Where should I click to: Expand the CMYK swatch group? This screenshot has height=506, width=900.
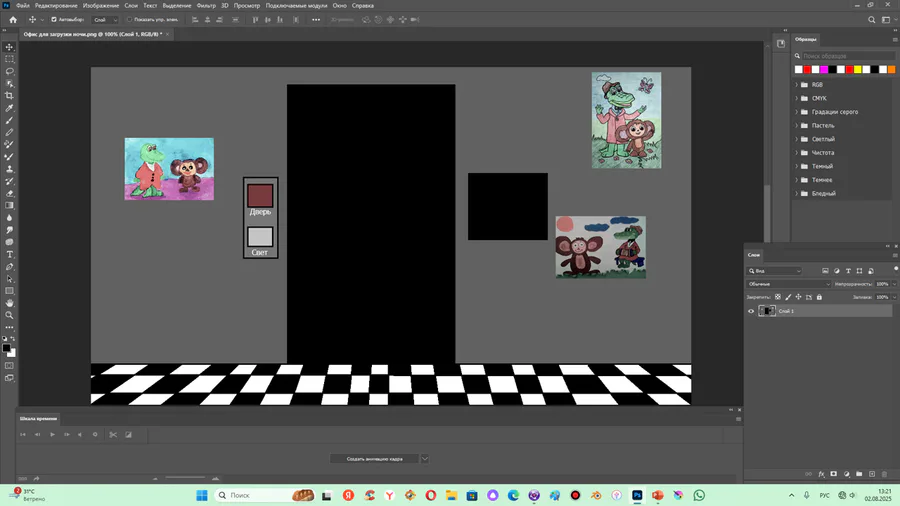pyautogui.click(x=797, y=98)
